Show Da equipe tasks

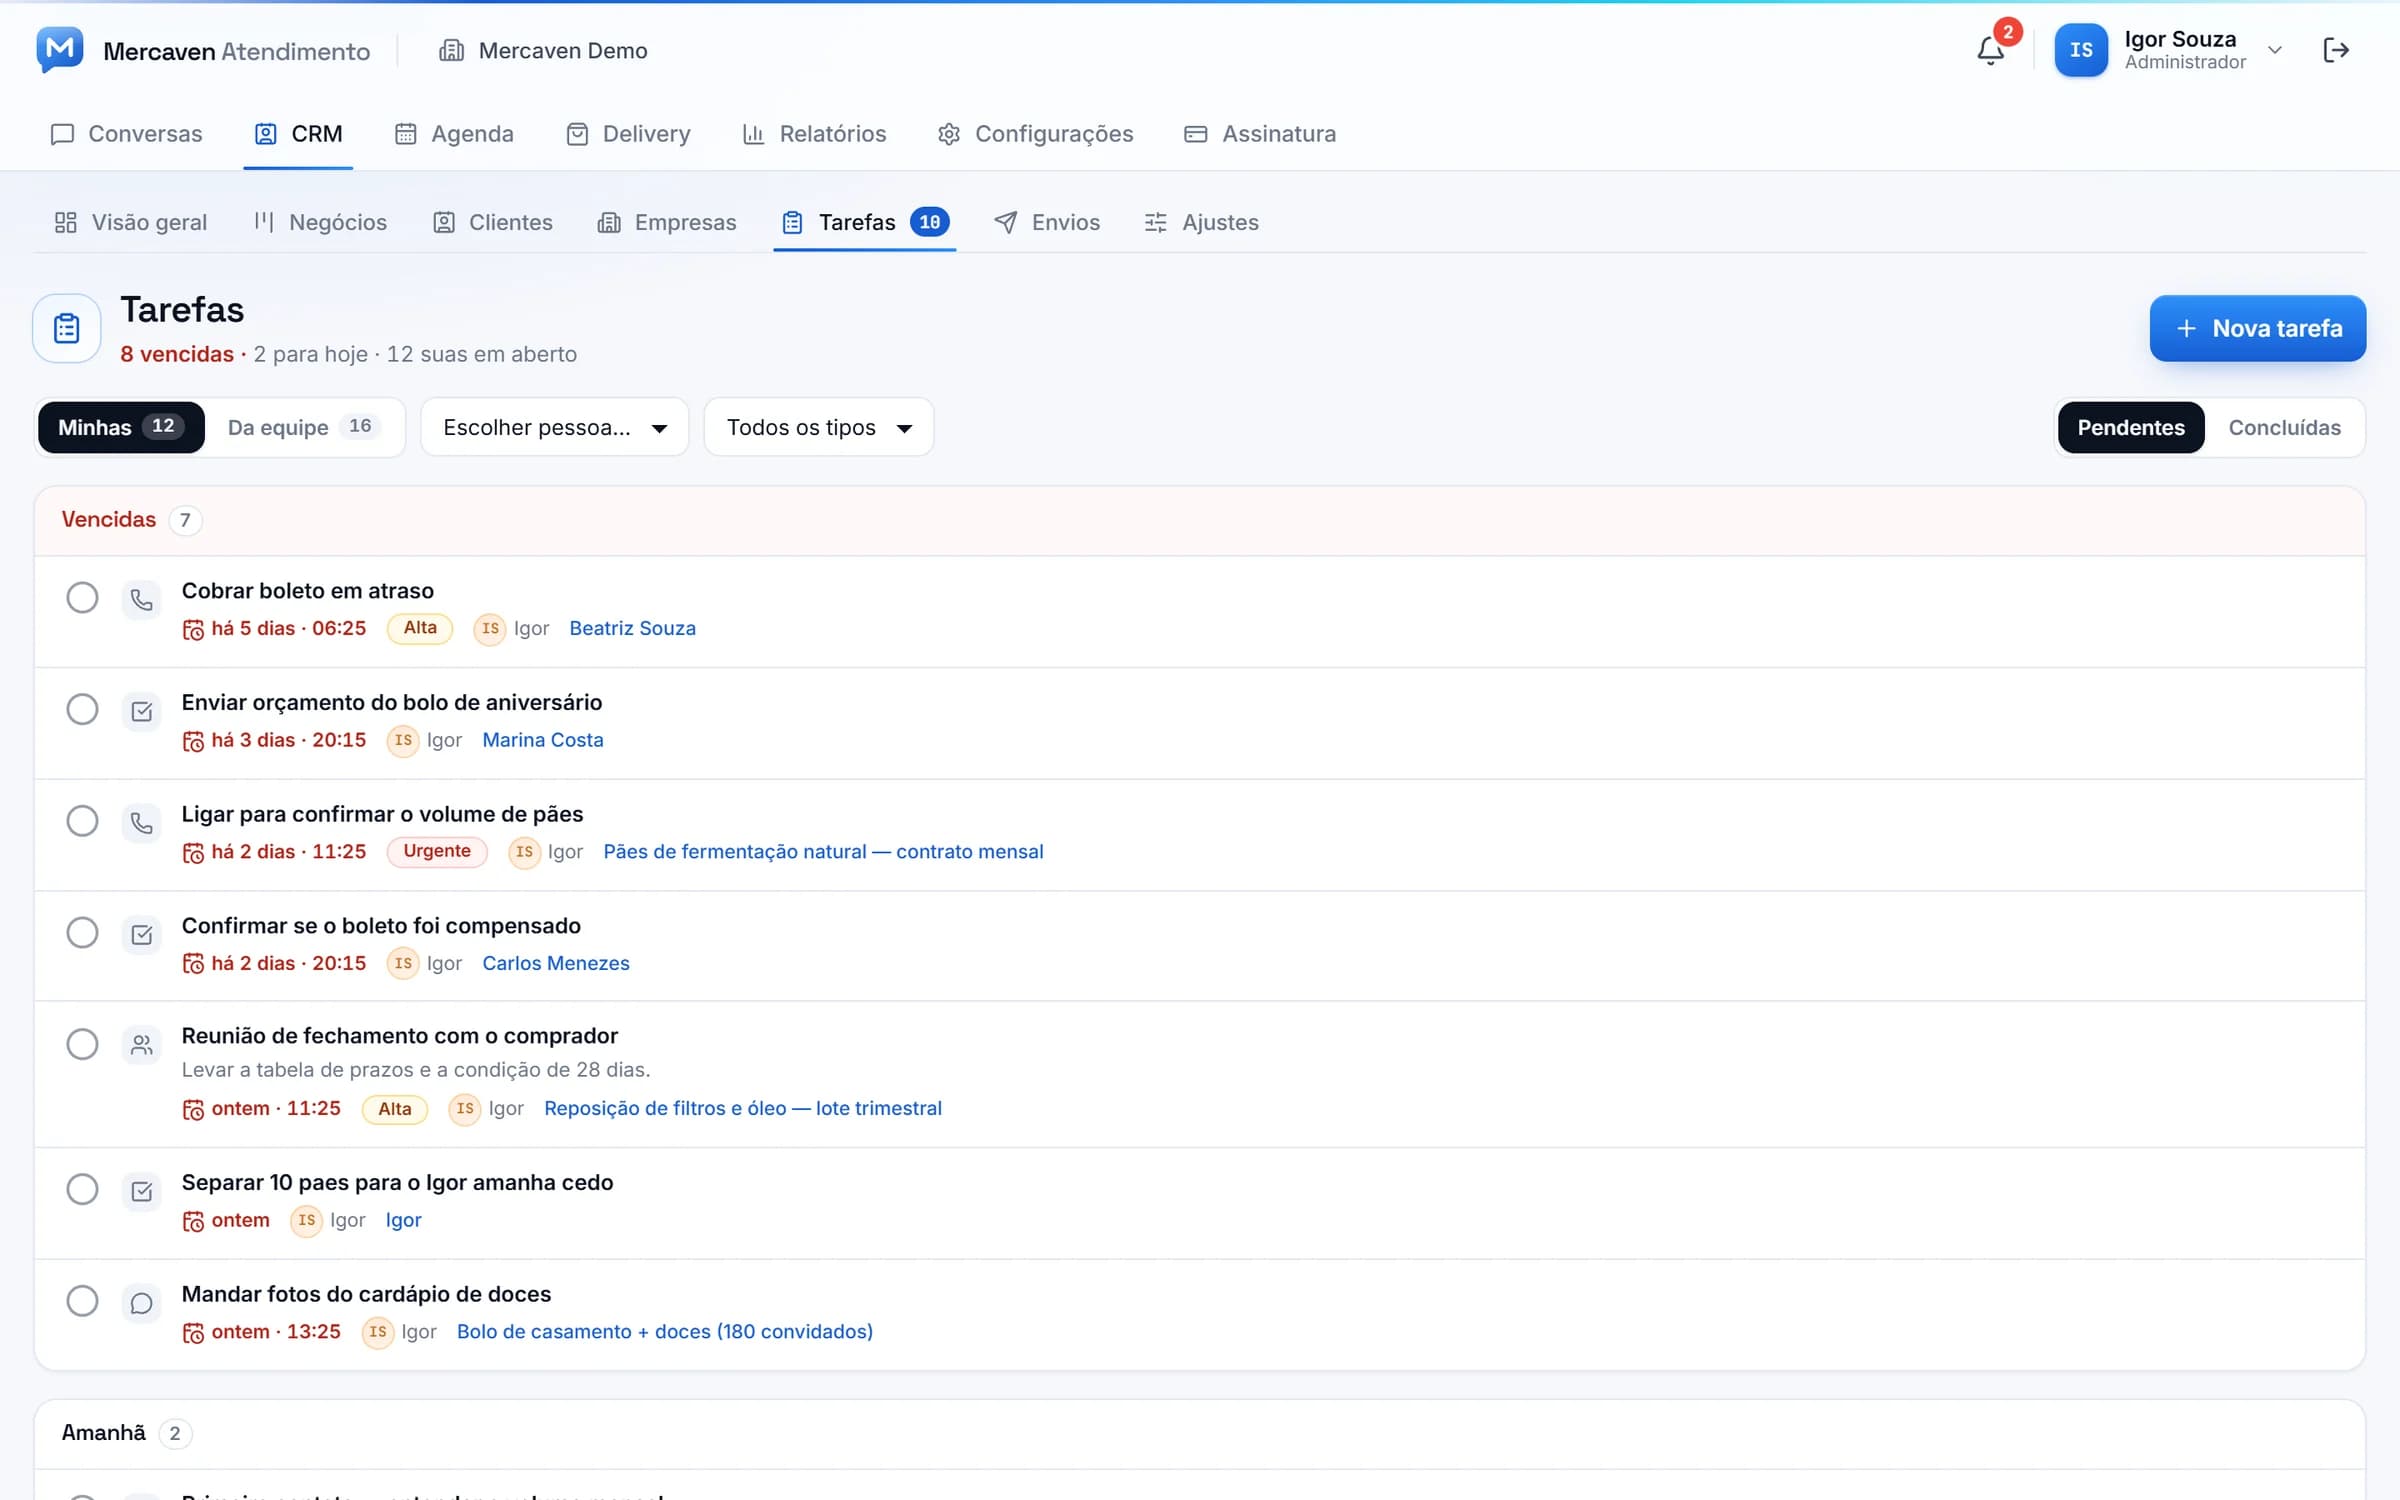(x=304, y=427)
